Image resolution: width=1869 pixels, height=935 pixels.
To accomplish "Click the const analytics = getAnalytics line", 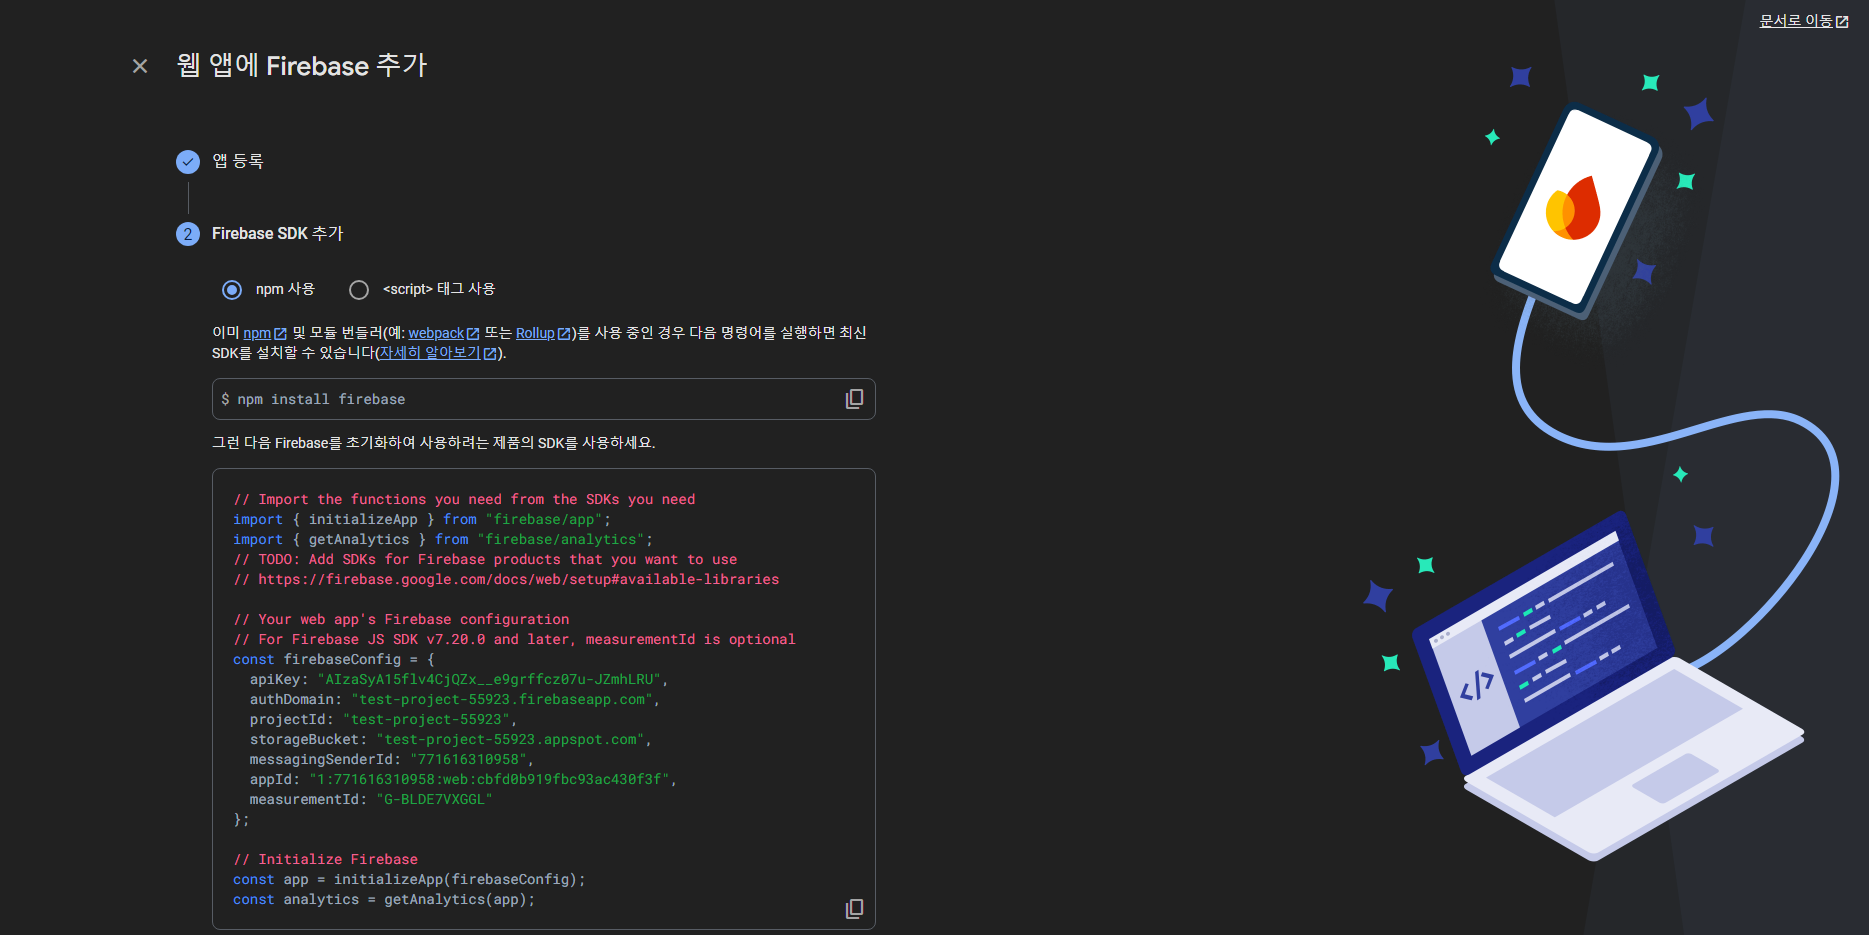I will coord(384,899).
